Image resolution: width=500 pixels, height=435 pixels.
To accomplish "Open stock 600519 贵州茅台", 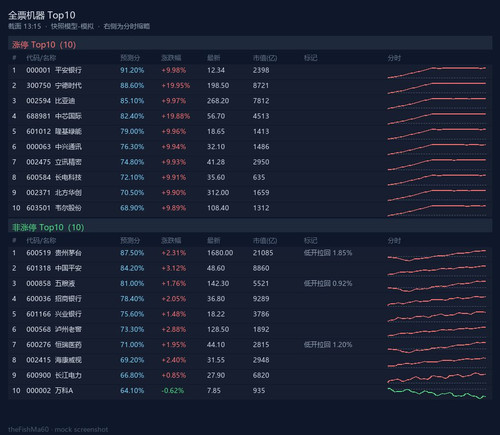I will (54, 253).
